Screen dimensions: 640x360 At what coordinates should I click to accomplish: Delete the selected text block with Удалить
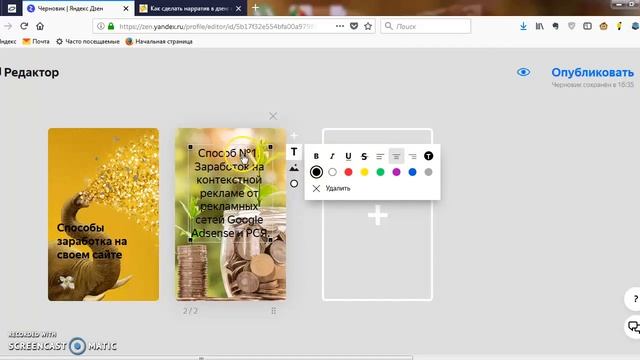(x=331, y=188)
